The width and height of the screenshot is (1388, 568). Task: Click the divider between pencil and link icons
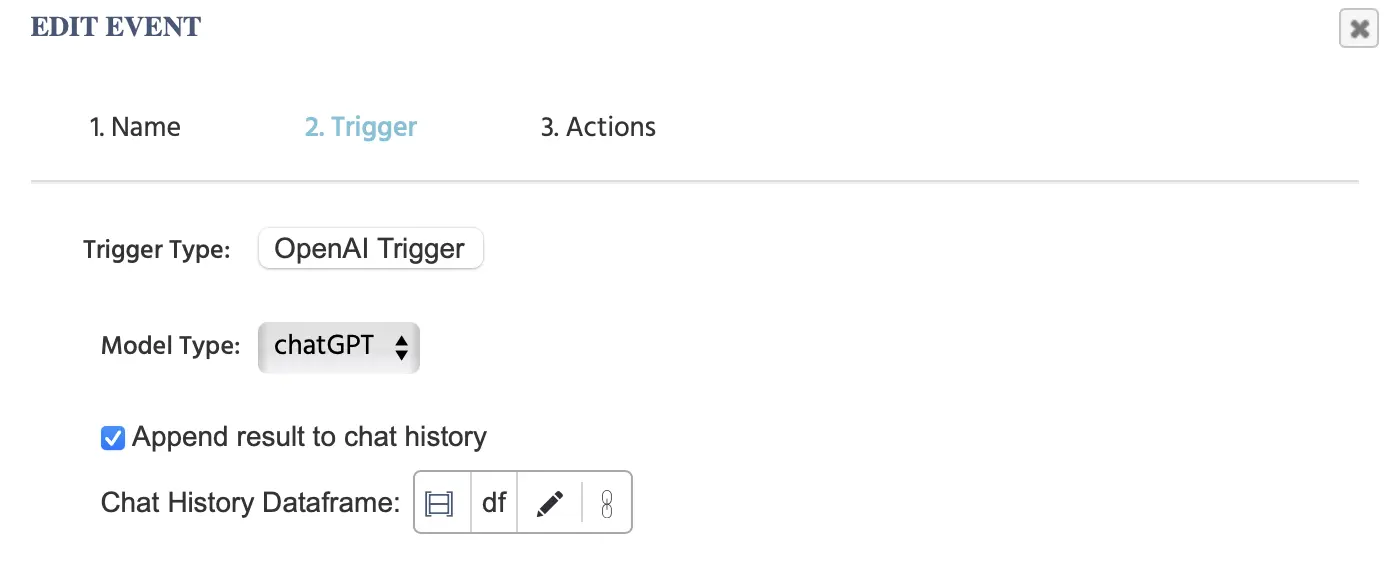click(x=582, y=503)
